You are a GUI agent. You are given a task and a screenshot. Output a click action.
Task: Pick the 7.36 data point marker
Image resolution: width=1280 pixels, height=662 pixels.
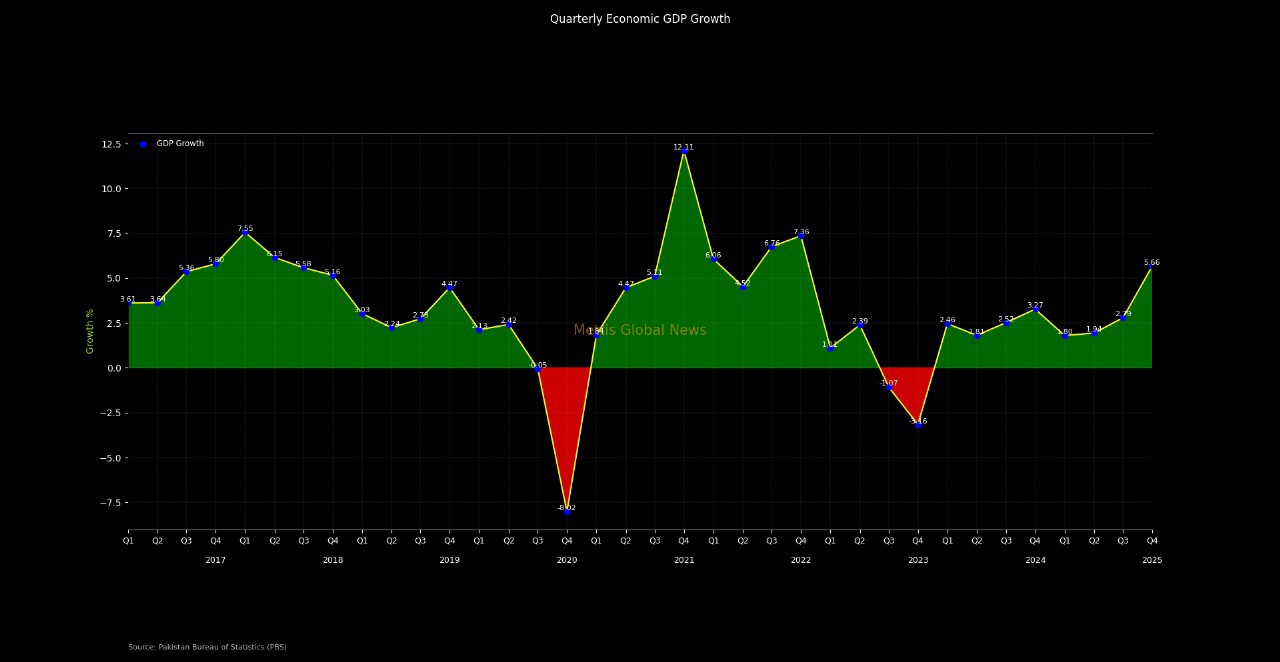click(801, 237)
